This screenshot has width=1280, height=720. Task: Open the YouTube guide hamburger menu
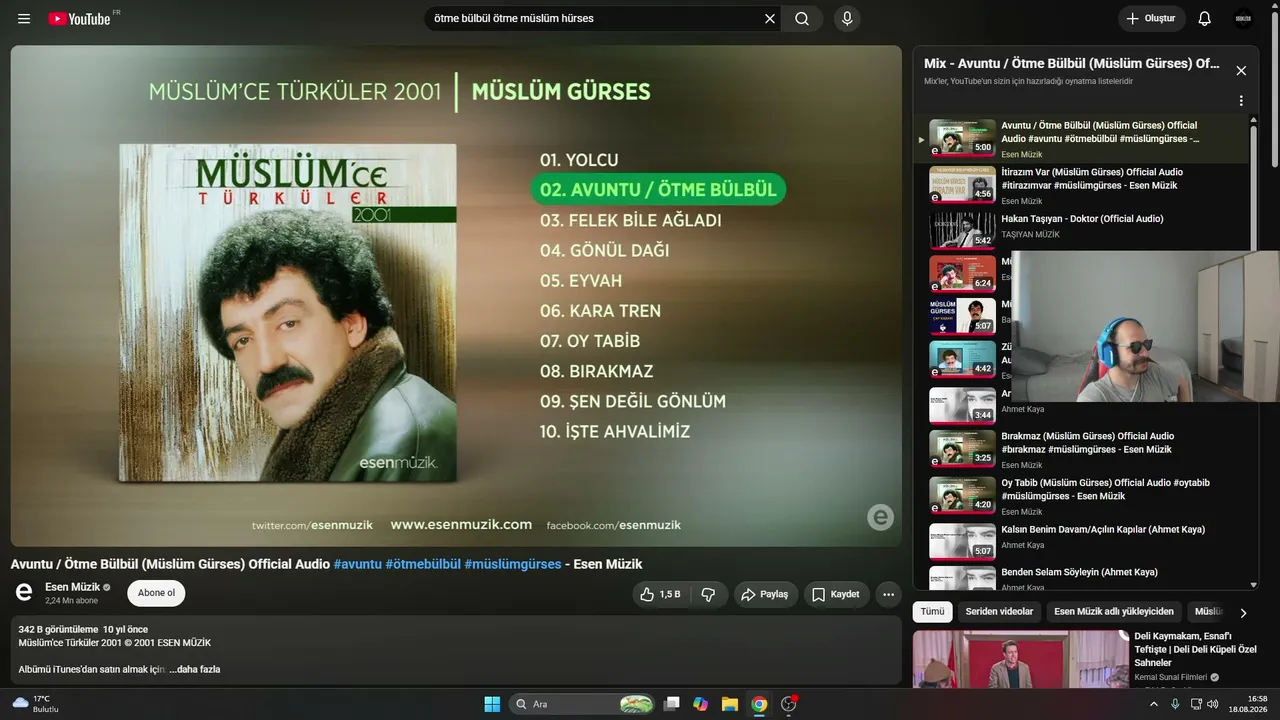pyautogui.click(x=24, y=19)
